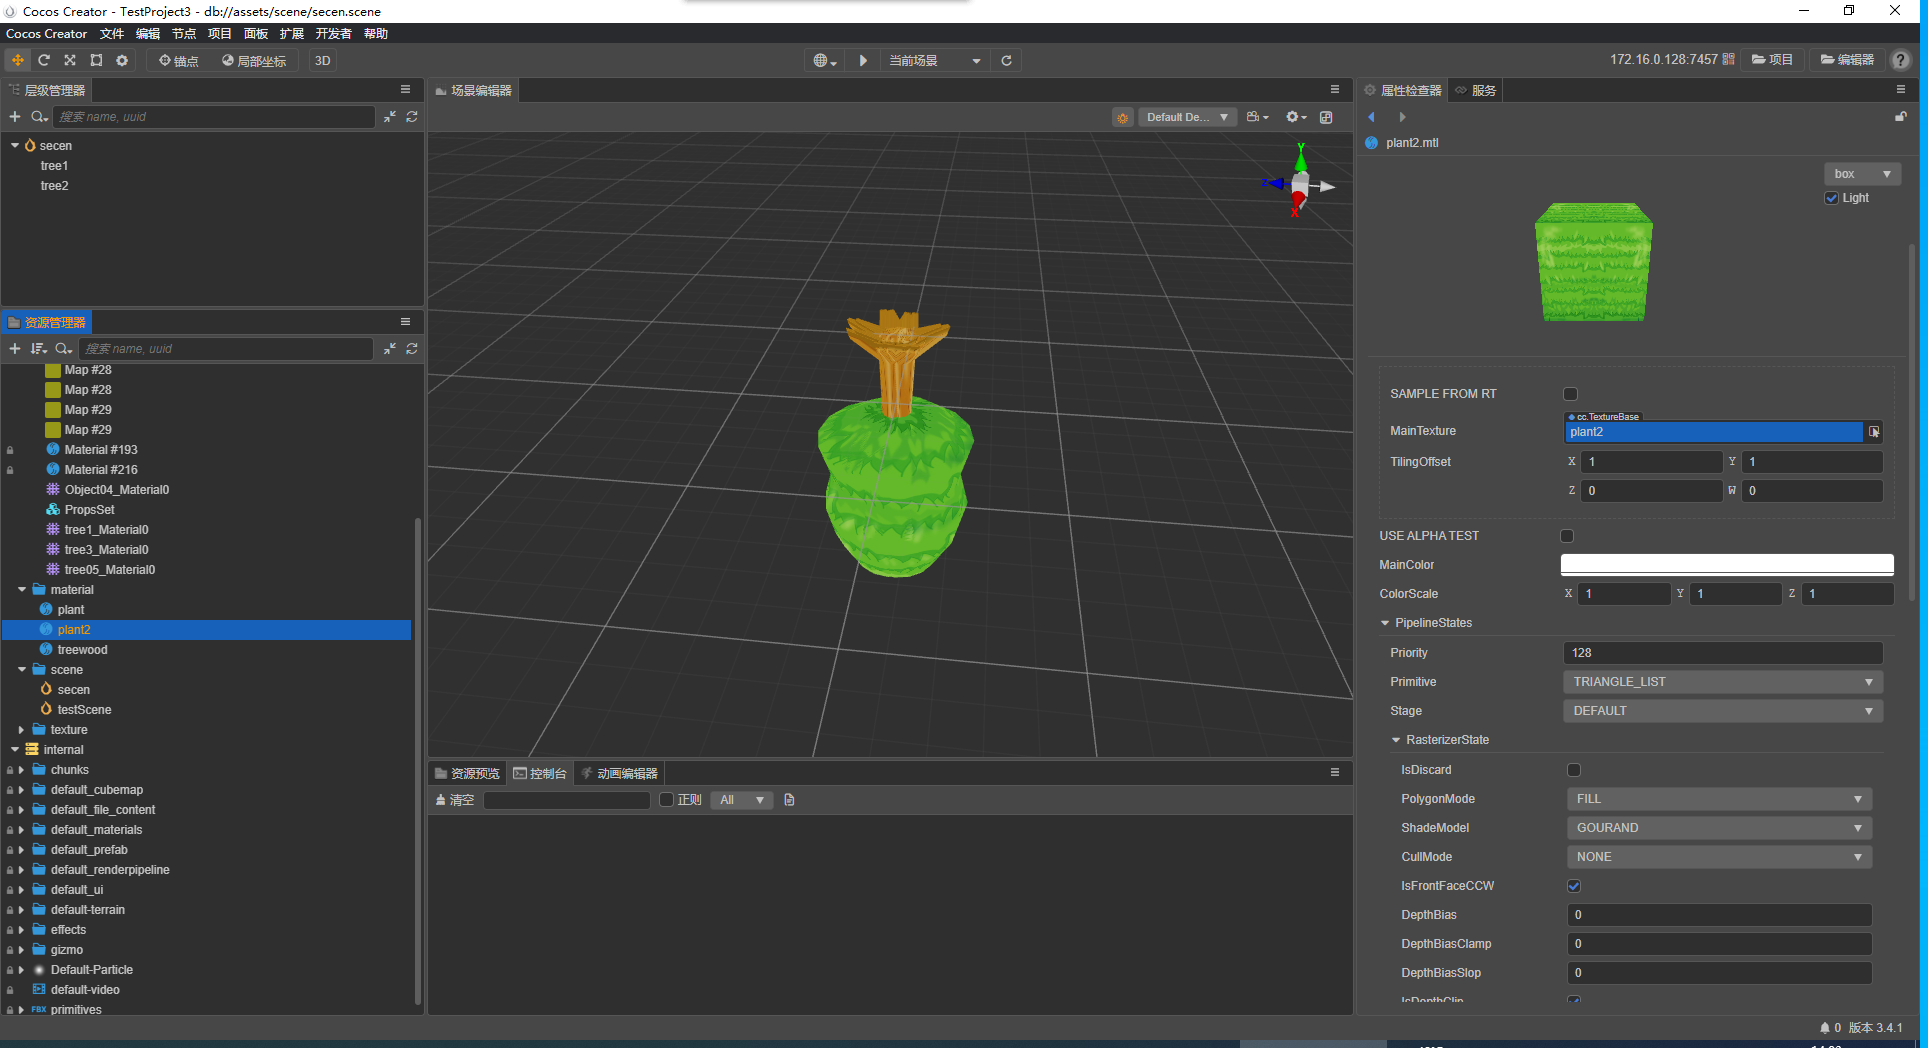Refresh the preview with the reload icon
The image size is (1928, 1048).
[1007, 61]
